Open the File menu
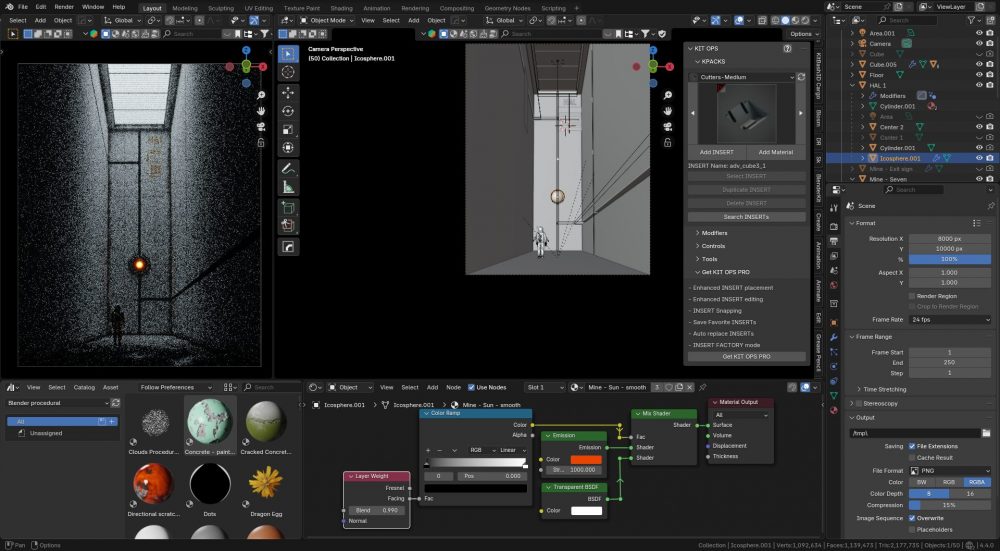Viewport: 1000px width, 551px height. point(23,6)
